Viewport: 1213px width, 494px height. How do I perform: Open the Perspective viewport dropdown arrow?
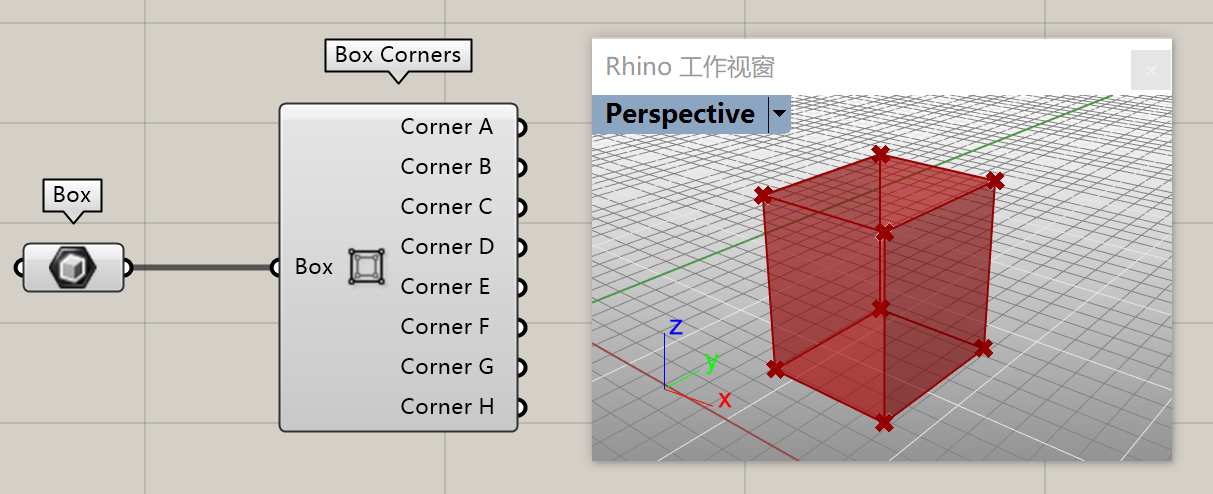click(779, 115)
